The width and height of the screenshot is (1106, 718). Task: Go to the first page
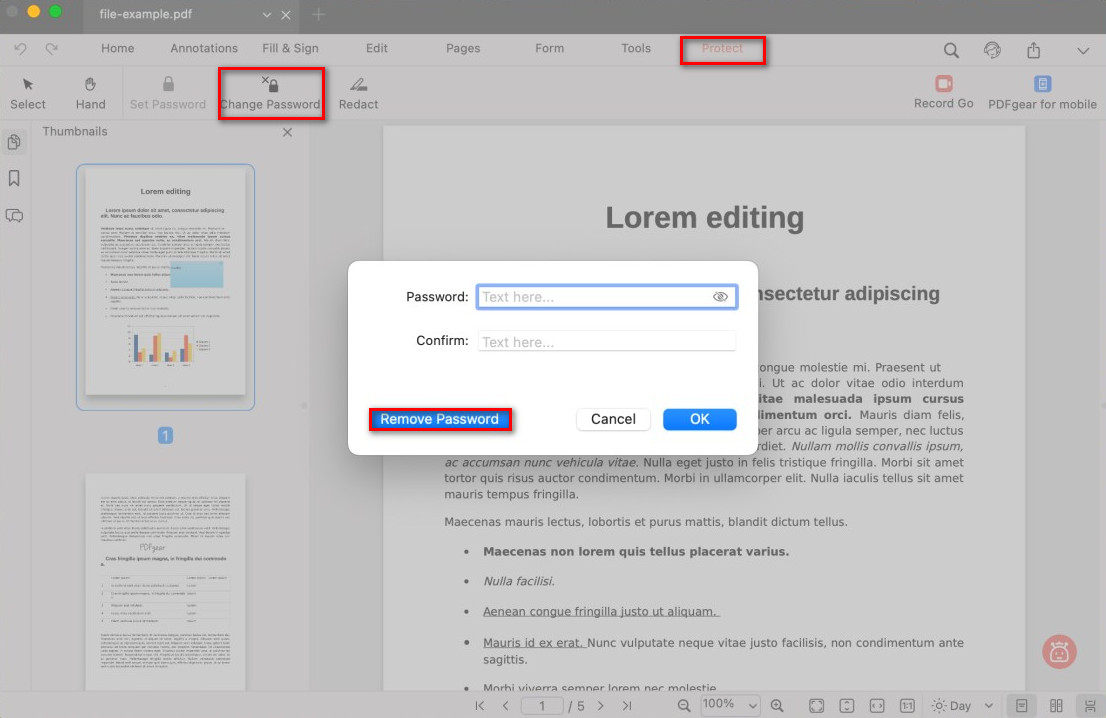coord(480,705)
